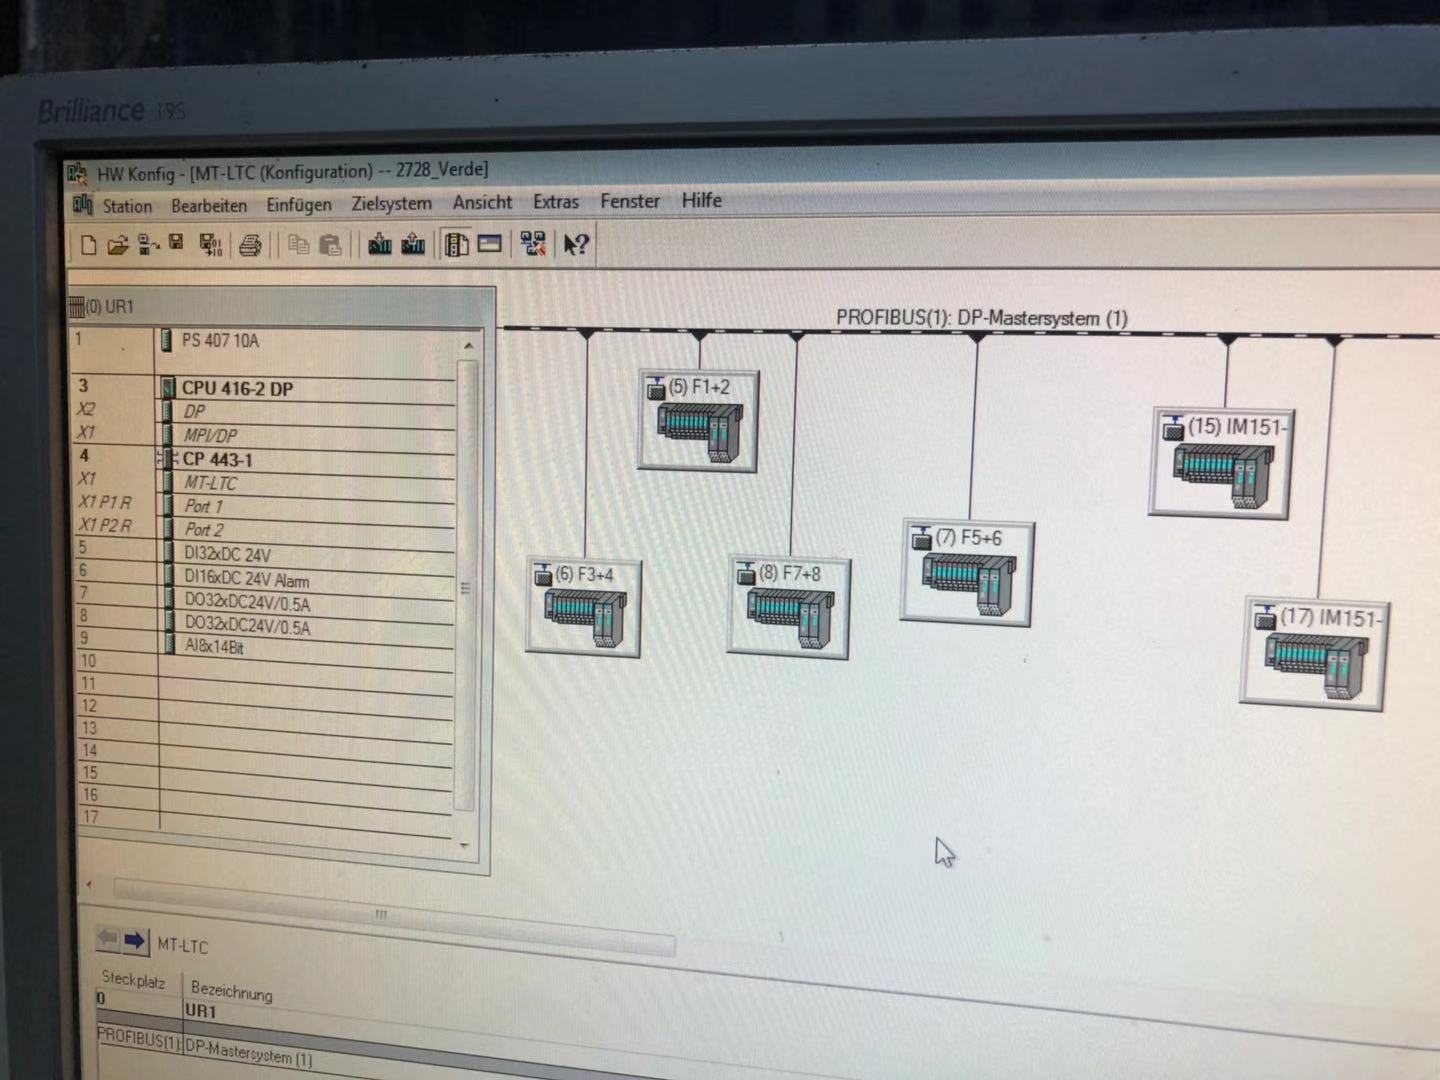Toggle the hardware catalog icon

coord(457,244)
